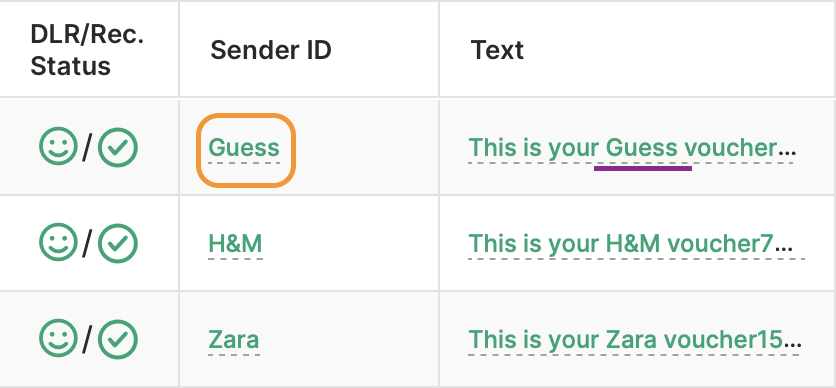This screenshot has width=836, height=388.
Task: Click the ellipsis ending the Zara voucher text
Action: (794, 346)
